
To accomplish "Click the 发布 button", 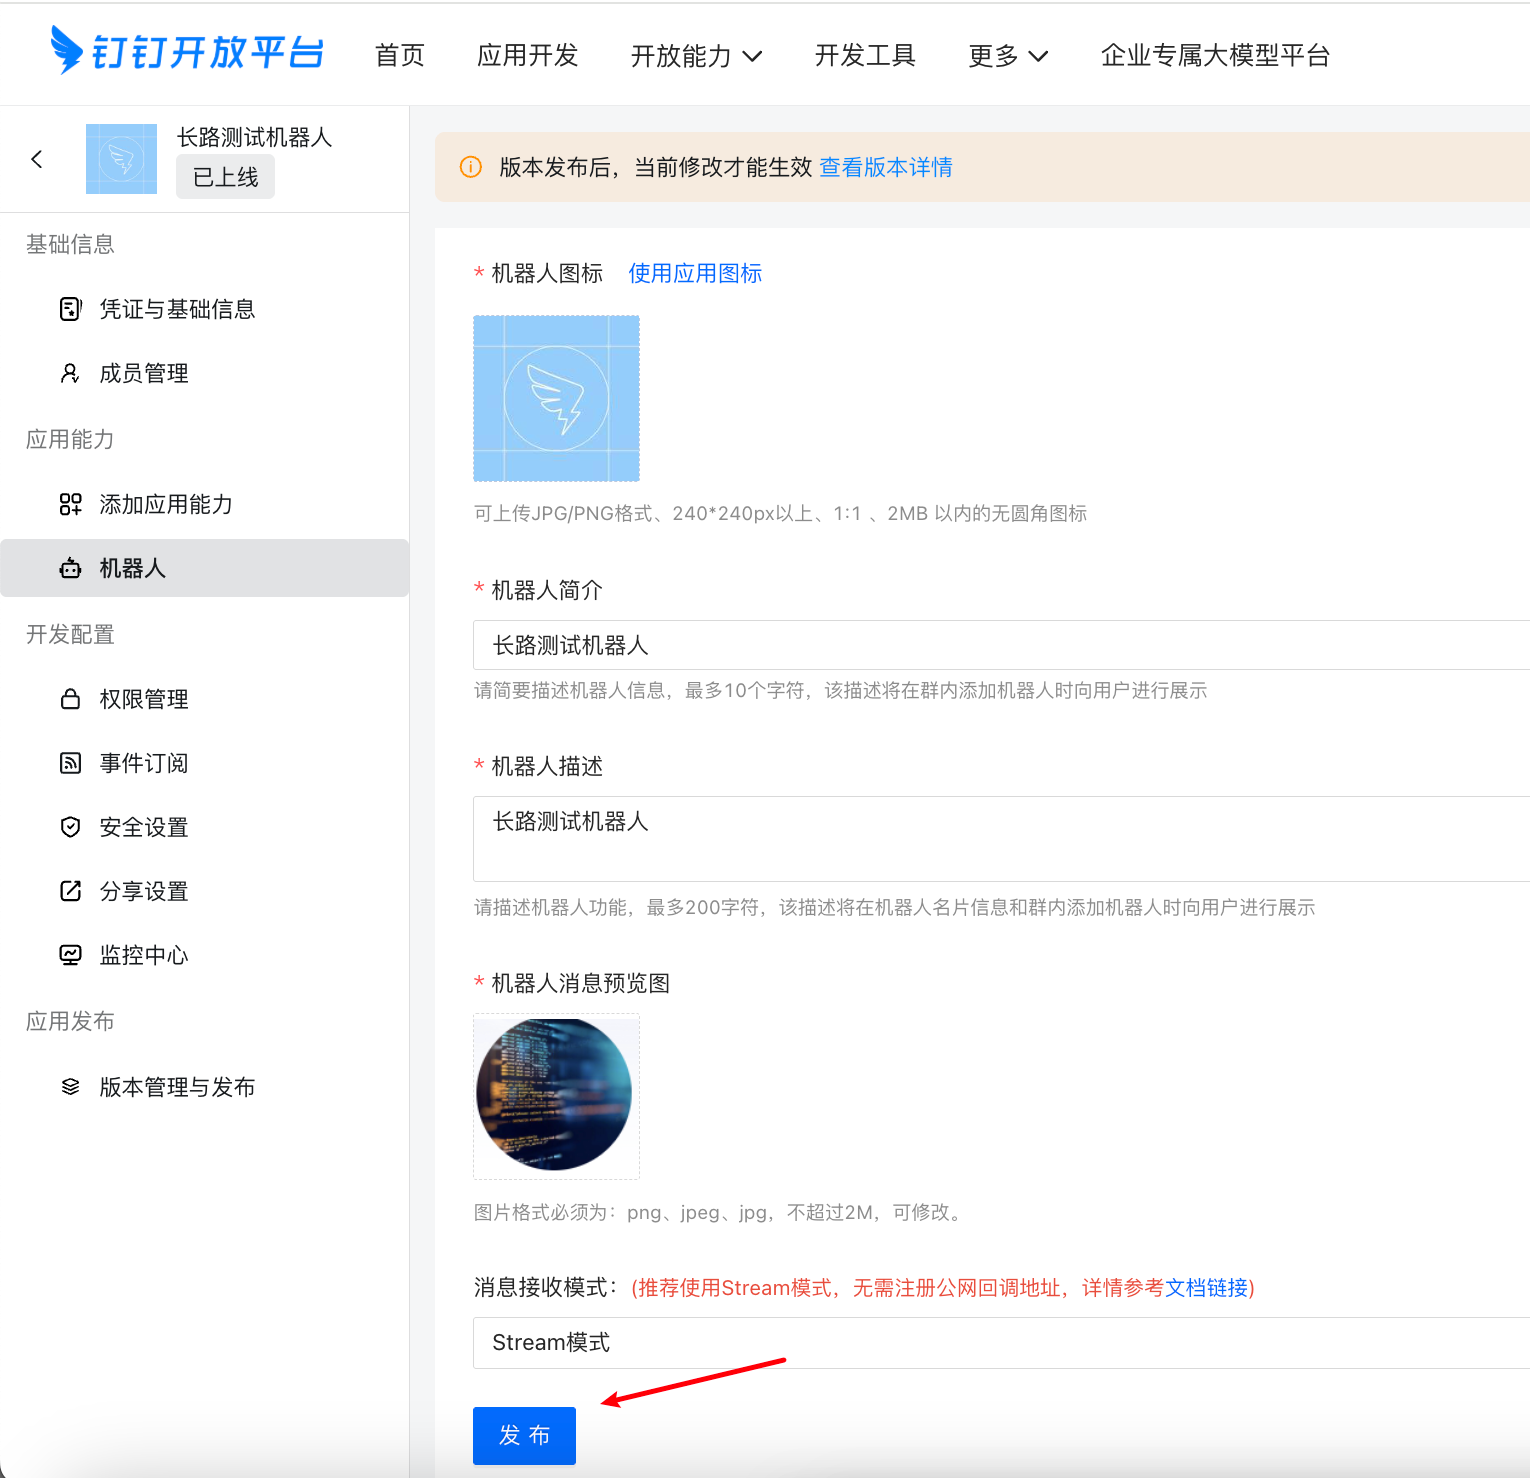I will 524,1436.
